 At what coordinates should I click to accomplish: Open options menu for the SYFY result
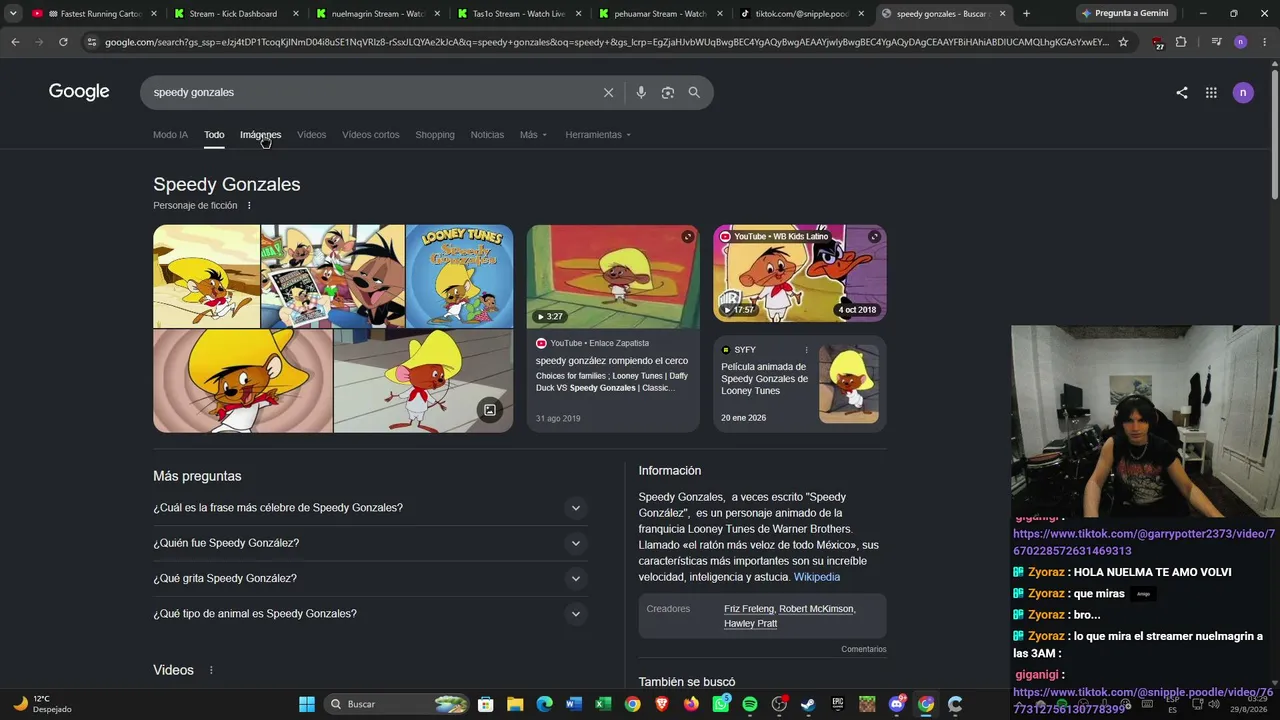coord(806,350)
